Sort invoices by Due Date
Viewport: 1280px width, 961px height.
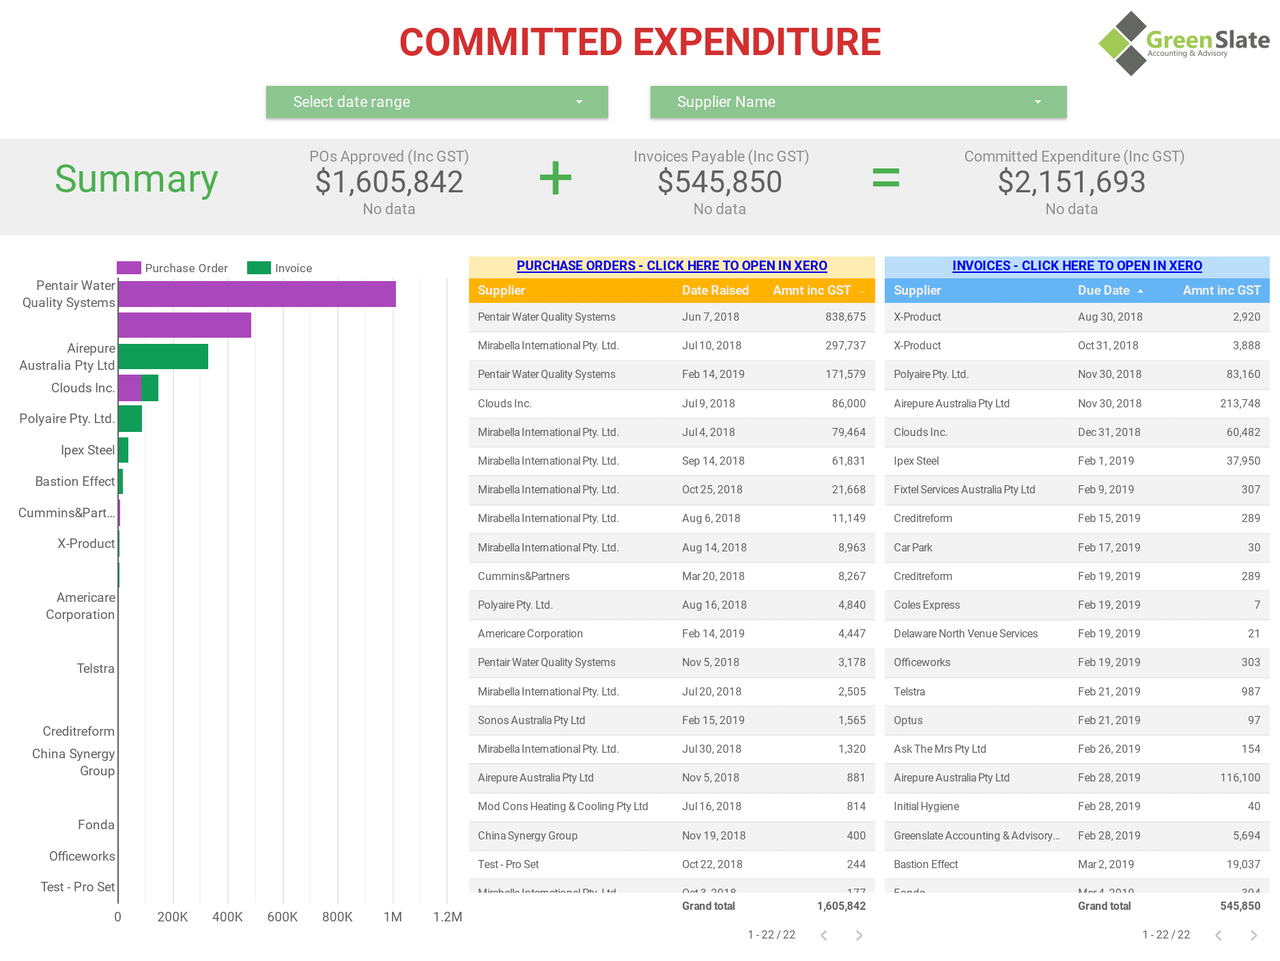pyautogui.click(x=1104, y=290)
